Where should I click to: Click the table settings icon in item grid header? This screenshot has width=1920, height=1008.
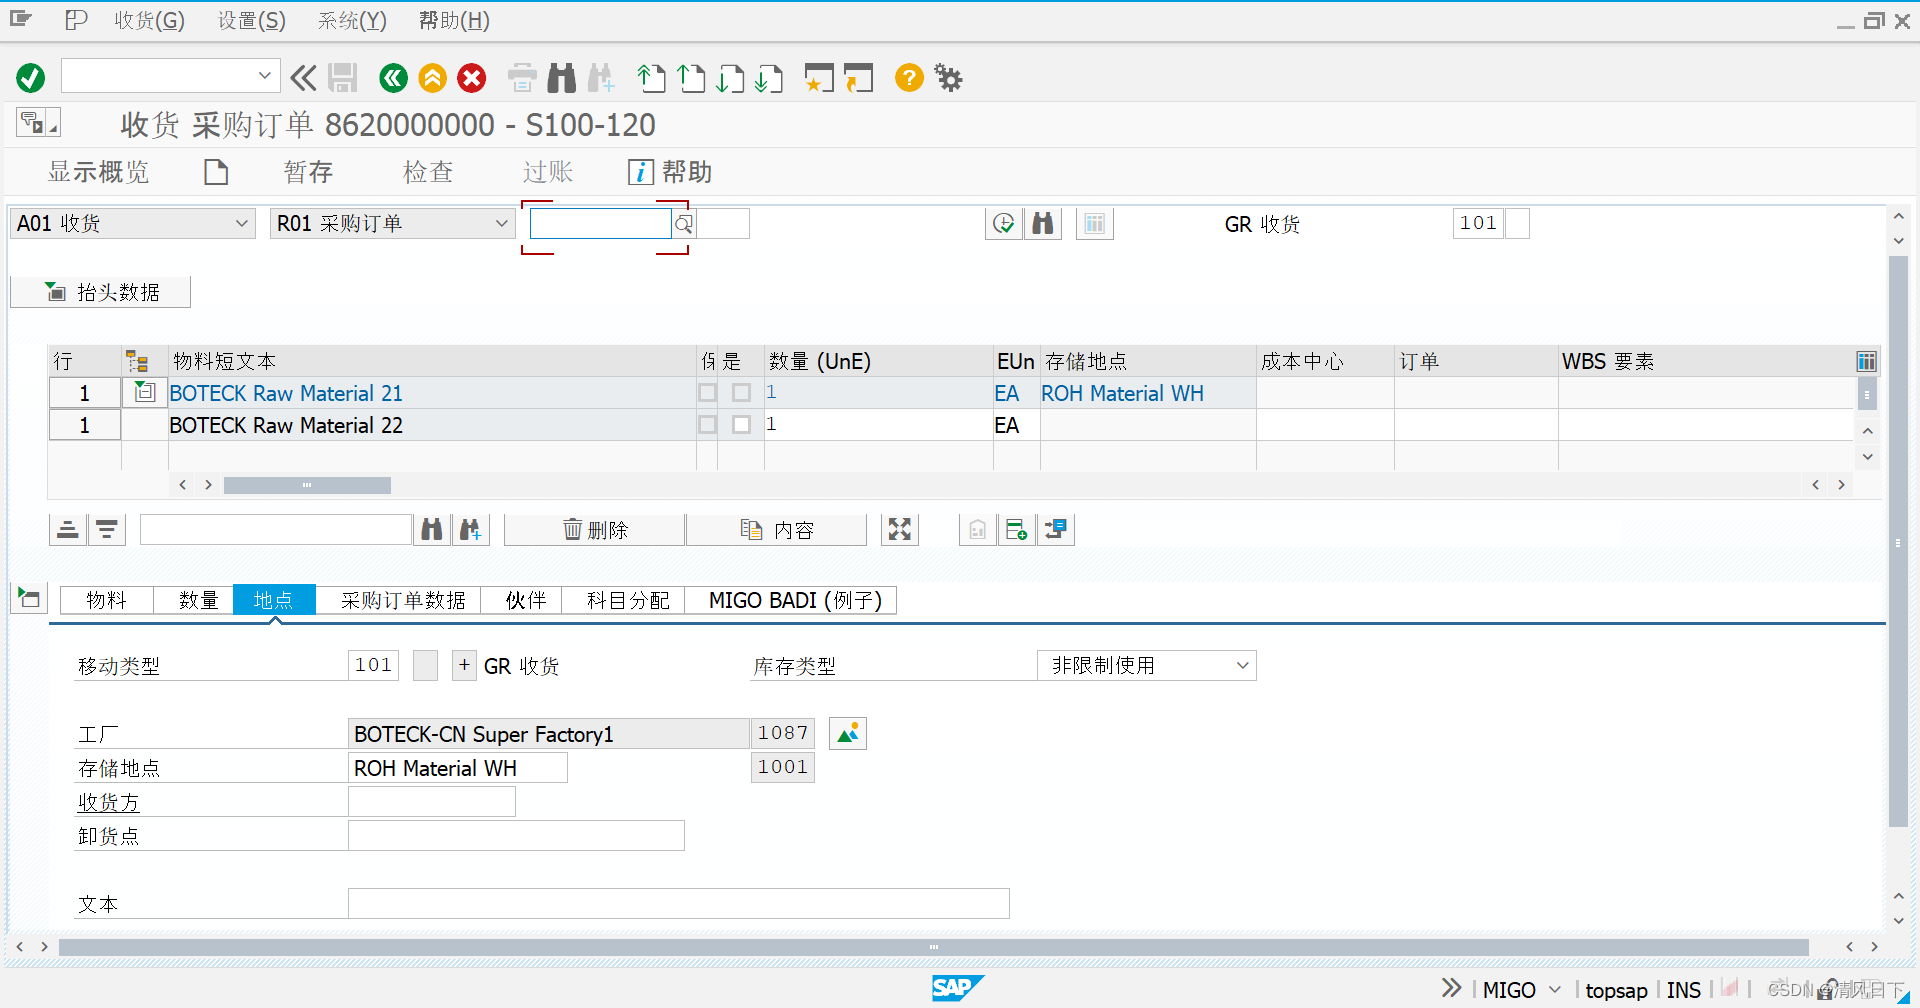pyautogui.click(x=1866, y=362)
